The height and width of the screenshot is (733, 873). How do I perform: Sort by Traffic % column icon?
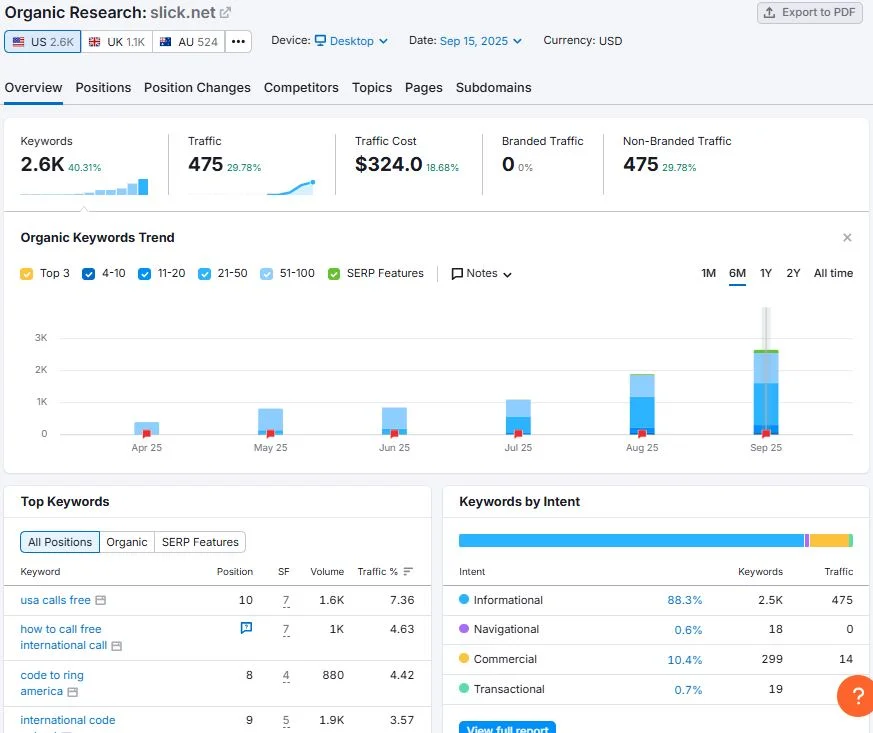click(408, 572)
